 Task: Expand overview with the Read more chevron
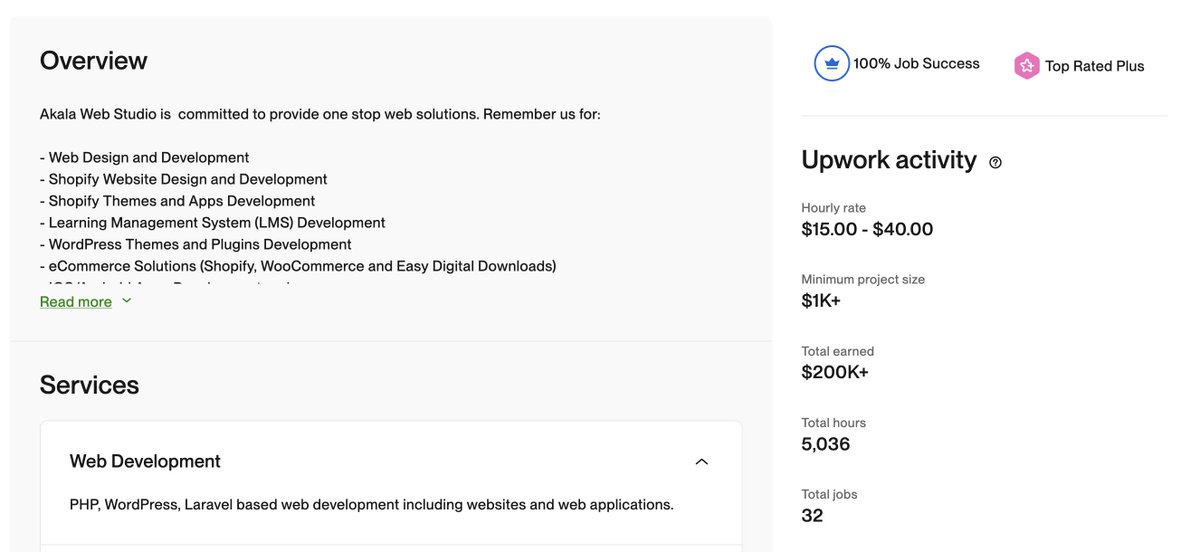pos(126,301)
